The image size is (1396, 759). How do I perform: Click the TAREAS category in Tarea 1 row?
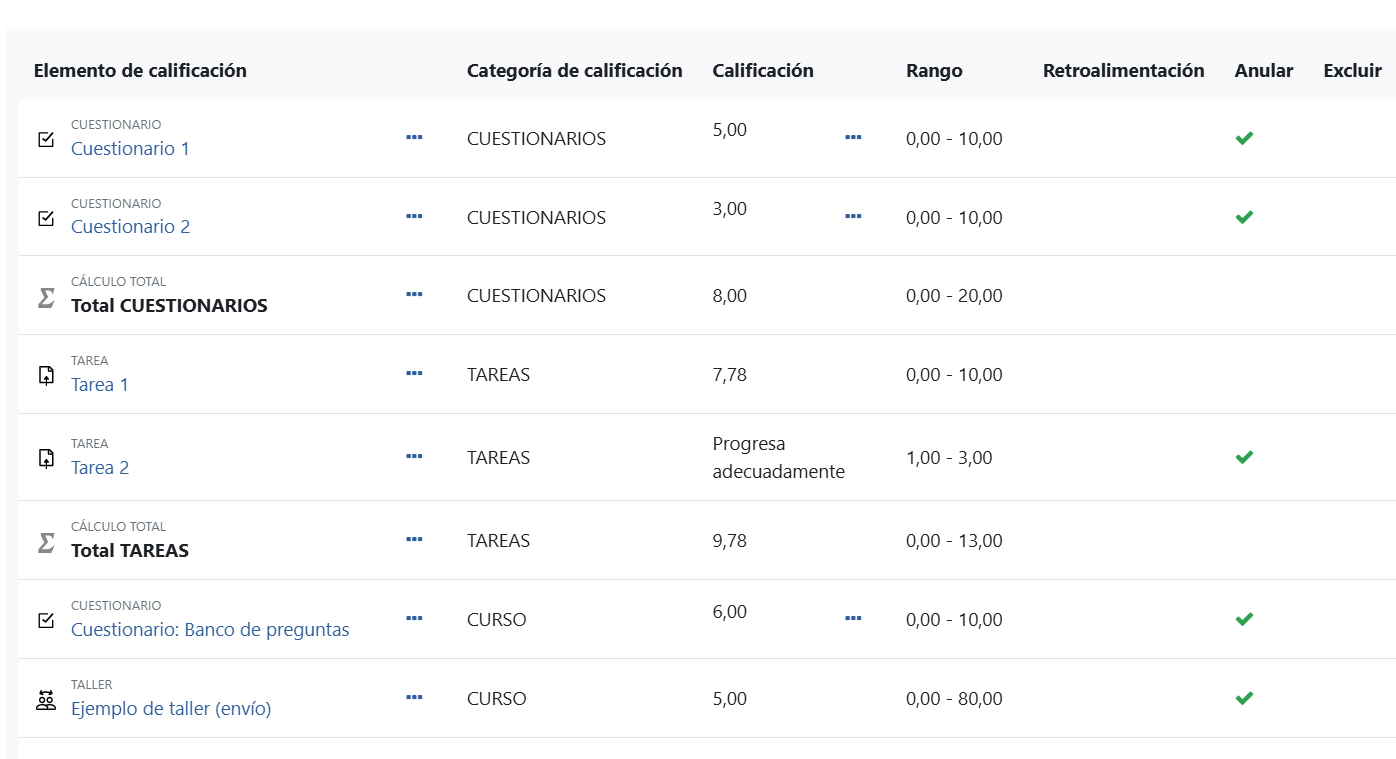pos(498,375)
